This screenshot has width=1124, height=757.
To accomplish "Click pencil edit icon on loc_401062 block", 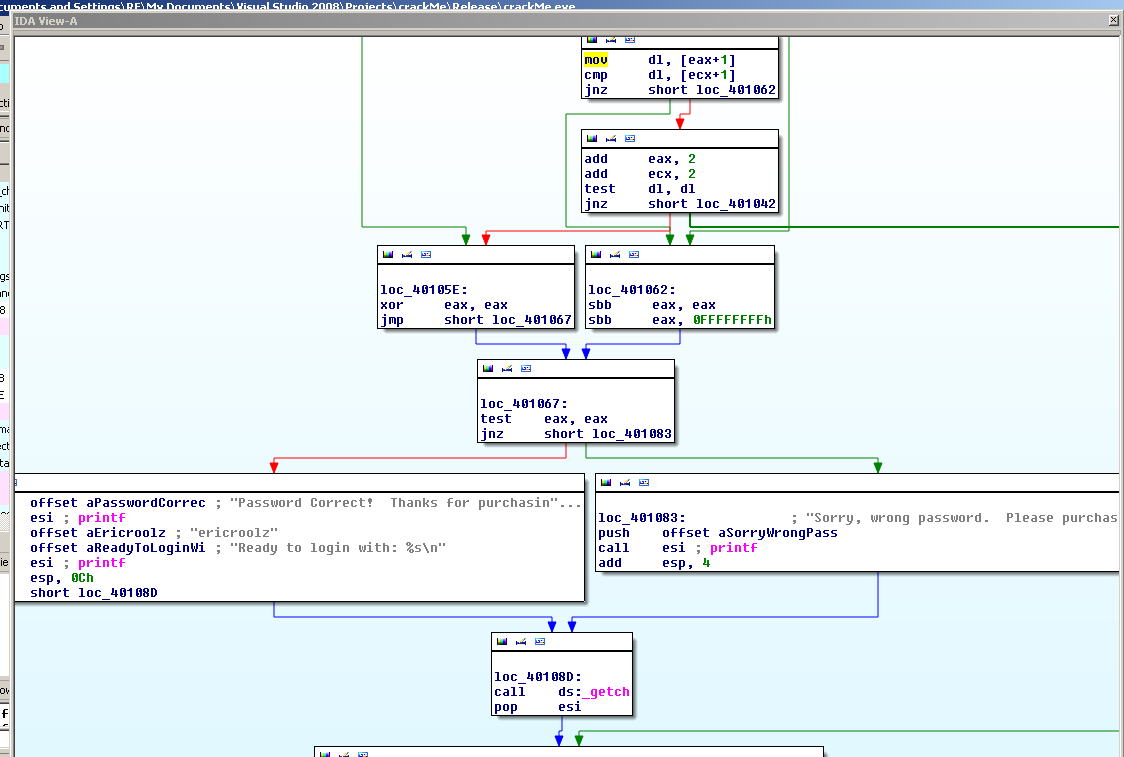I will [614, 254].
